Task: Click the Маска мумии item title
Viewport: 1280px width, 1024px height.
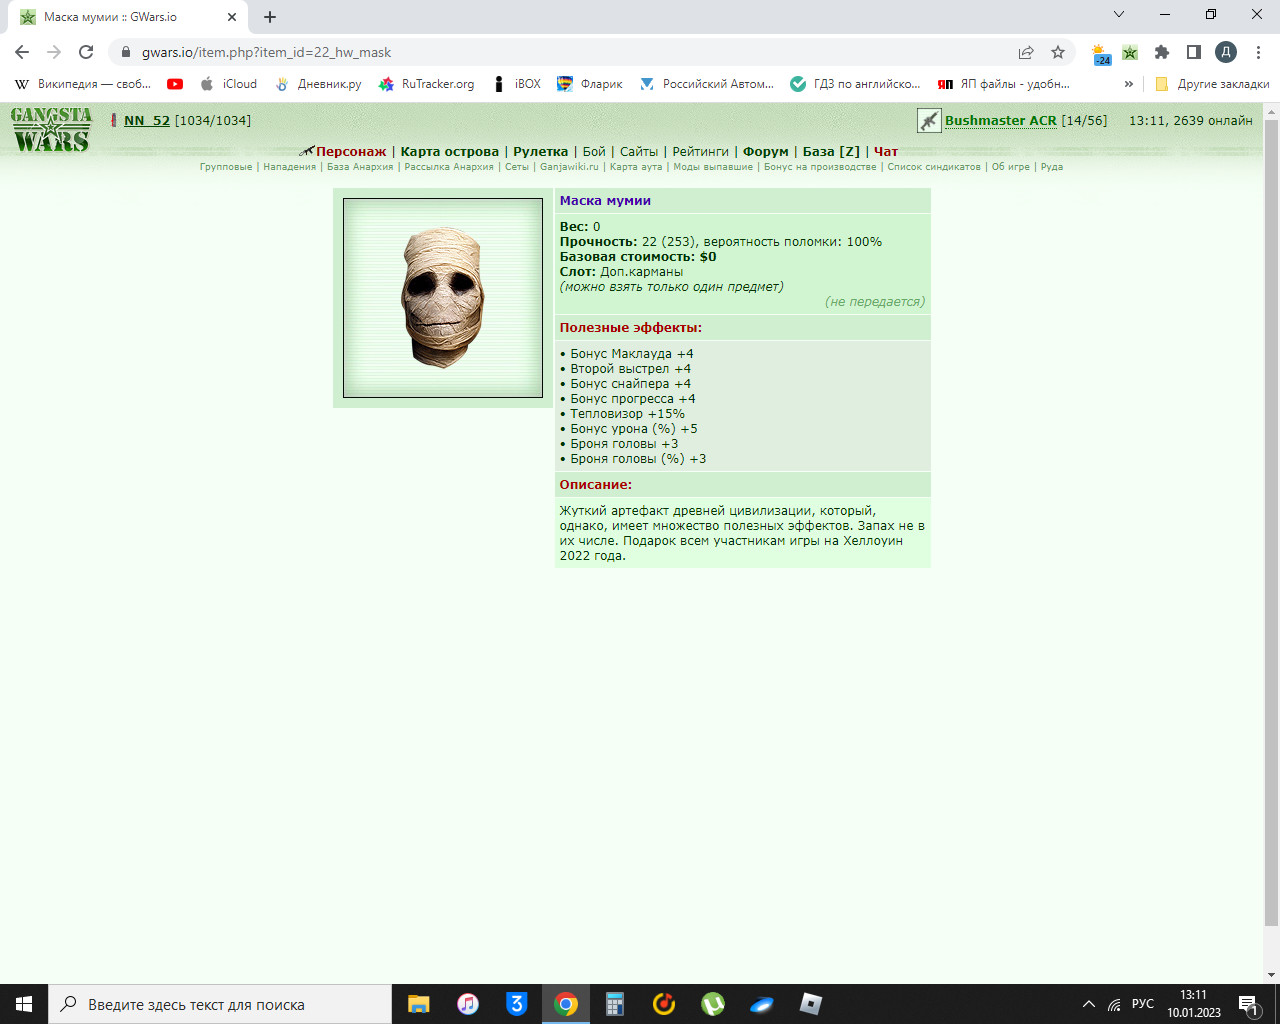Action: 605,201
